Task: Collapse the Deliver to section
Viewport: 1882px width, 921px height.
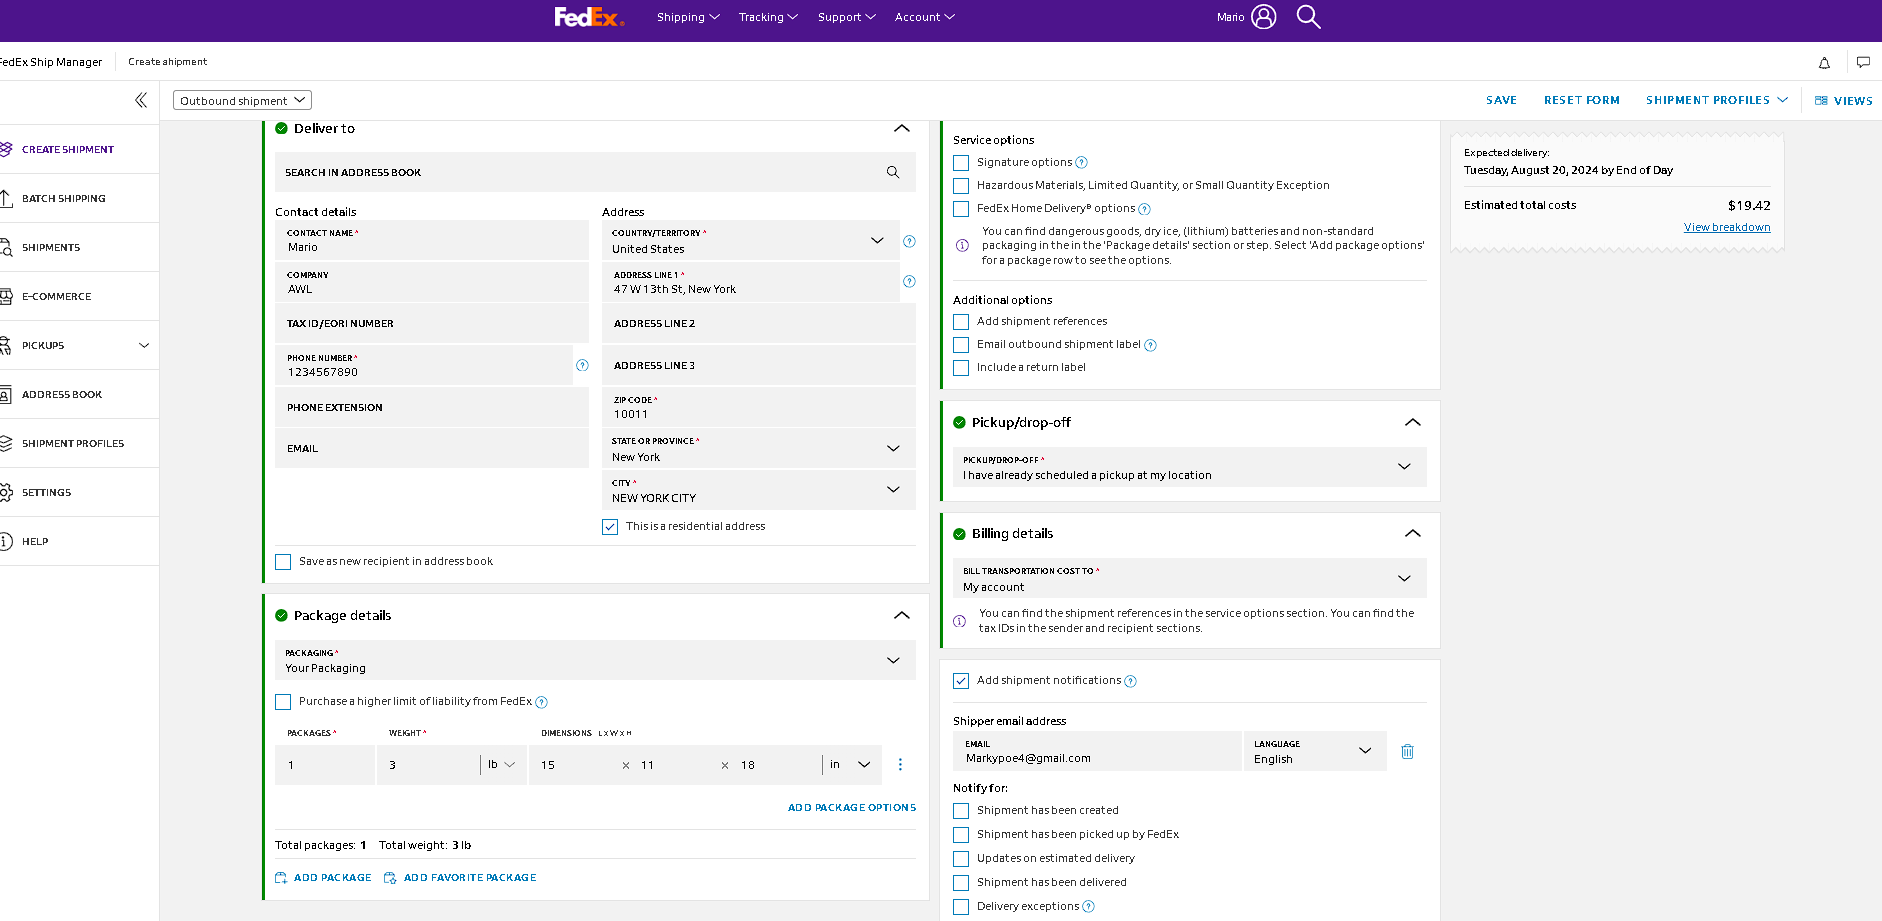Action: click(x=902, y=128)
